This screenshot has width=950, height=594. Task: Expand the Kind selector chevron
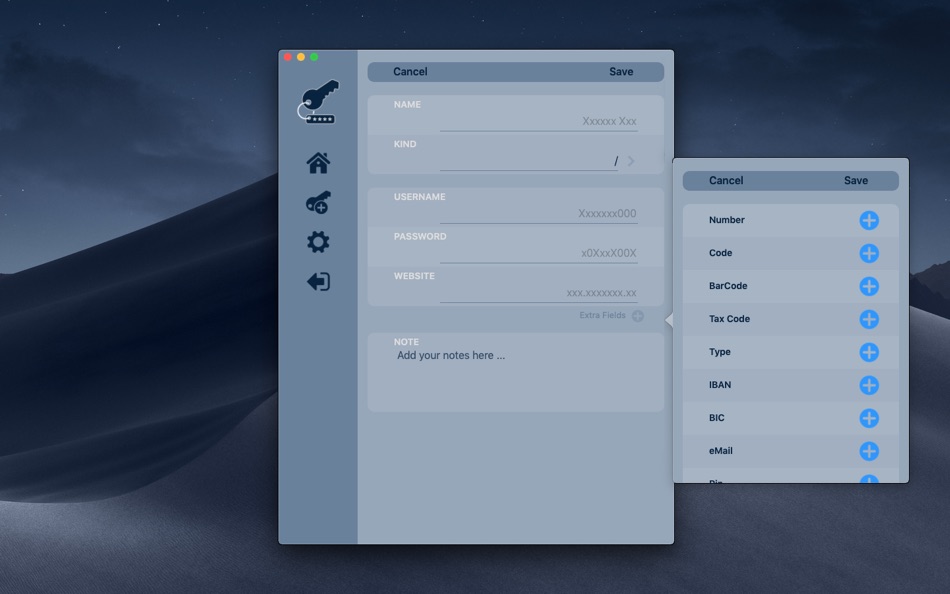point(631,161)
